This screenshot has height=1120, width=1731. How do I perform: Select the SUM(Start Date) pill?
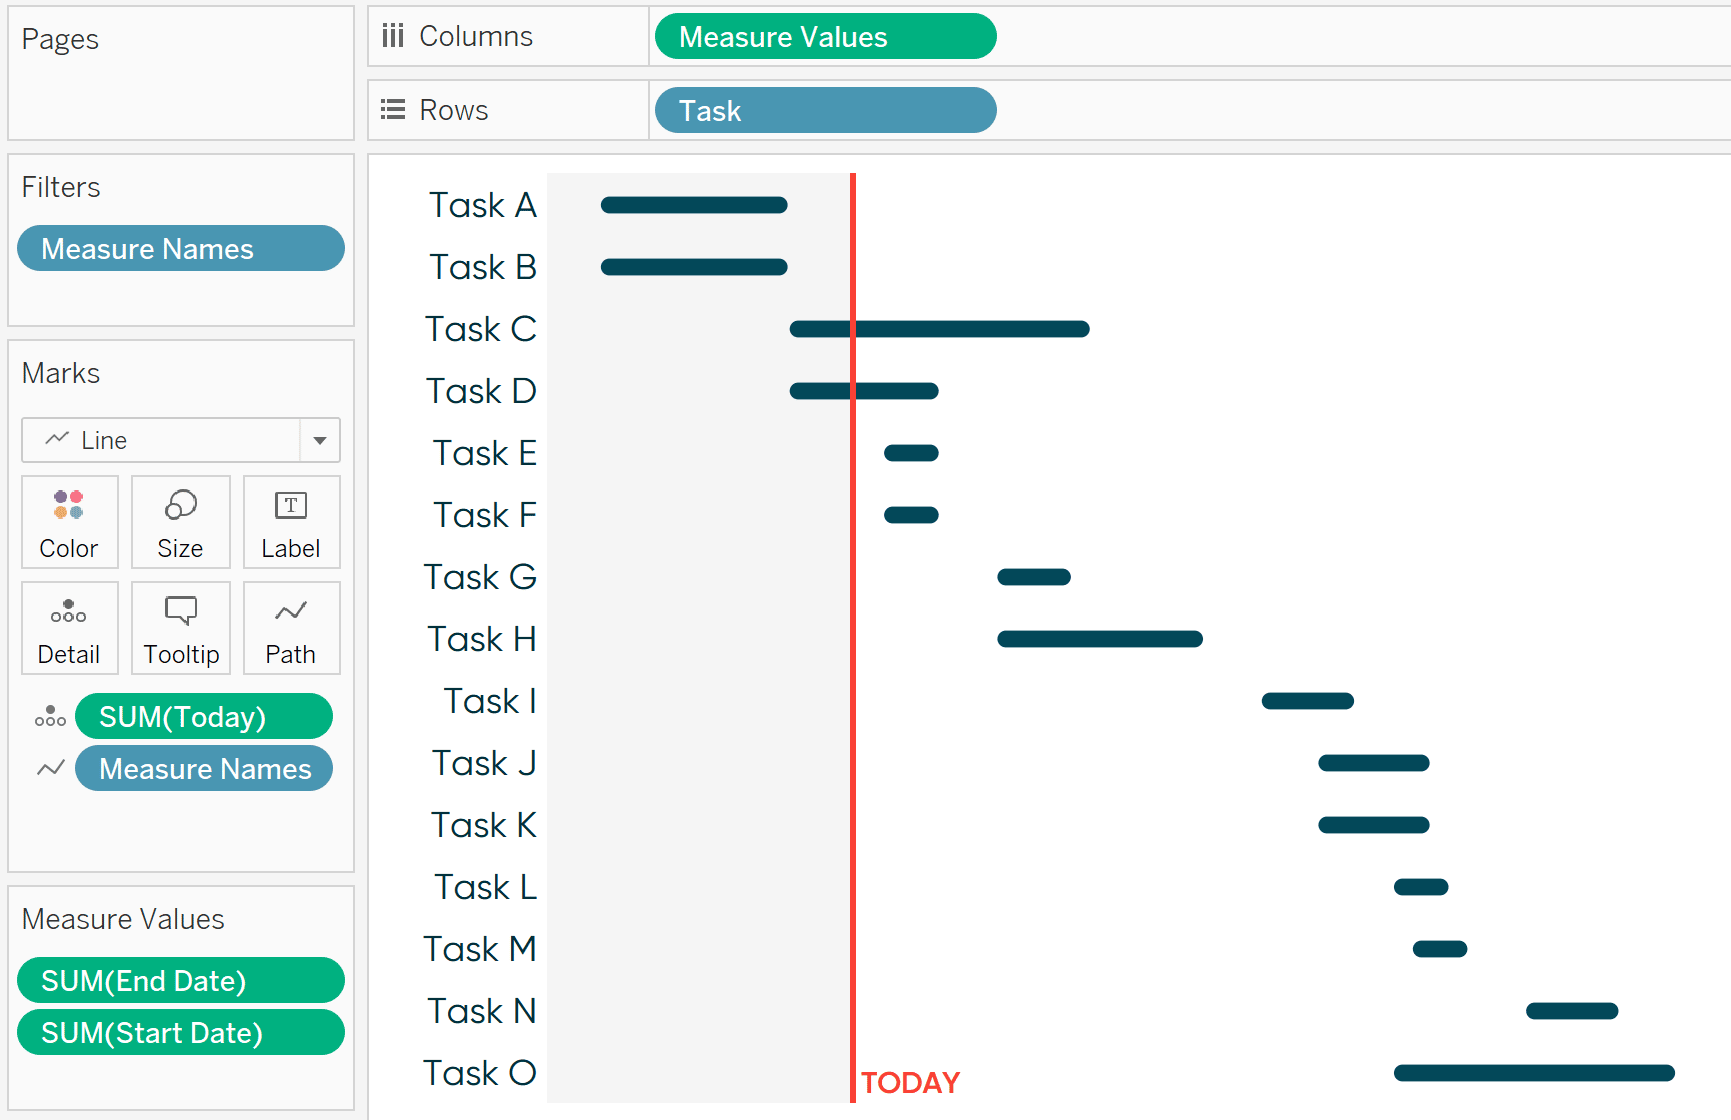(x=180, y=1032)
